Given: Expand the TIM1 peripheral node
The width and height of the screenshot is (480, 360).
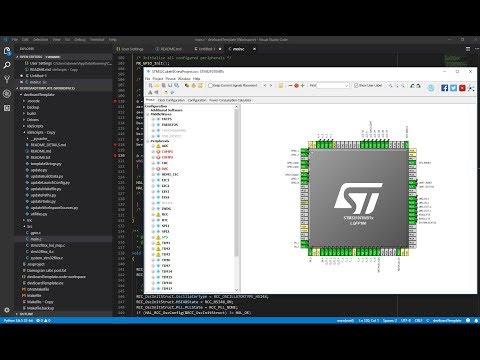Looking at the screenshot, I should [x=153, y=243].
